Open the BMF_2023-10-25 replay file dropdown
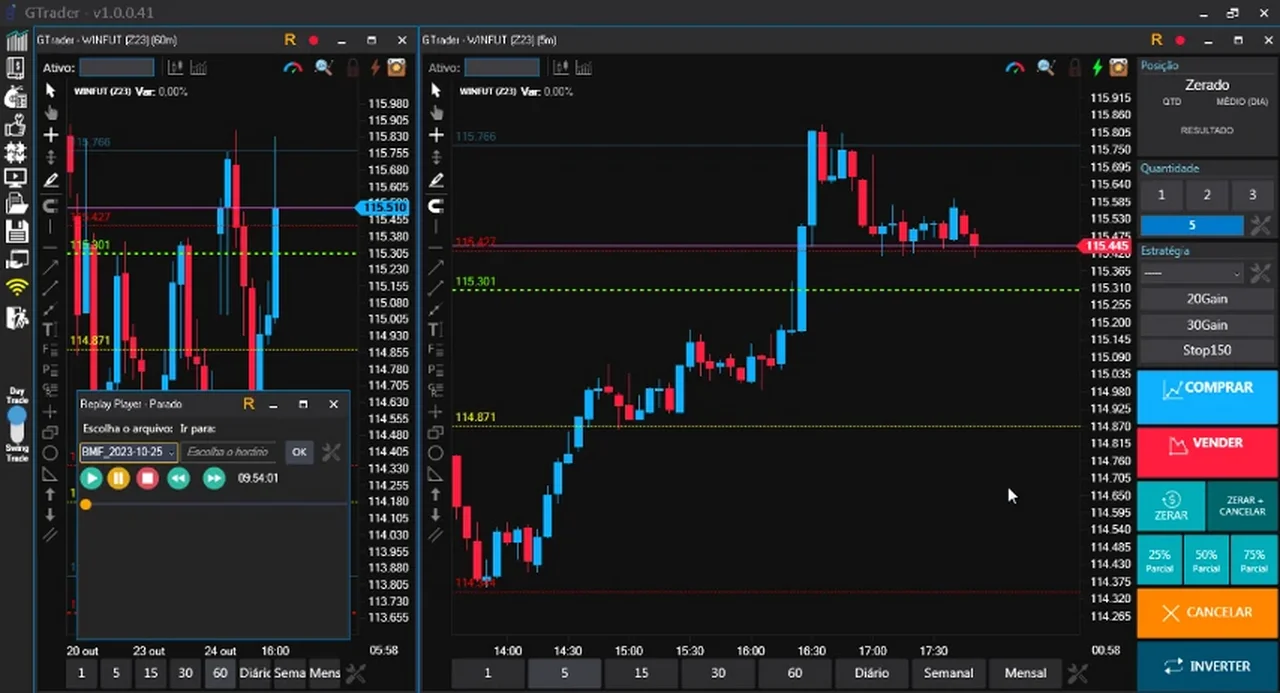This screenshot has width=1280, height=693. (129, 452)
